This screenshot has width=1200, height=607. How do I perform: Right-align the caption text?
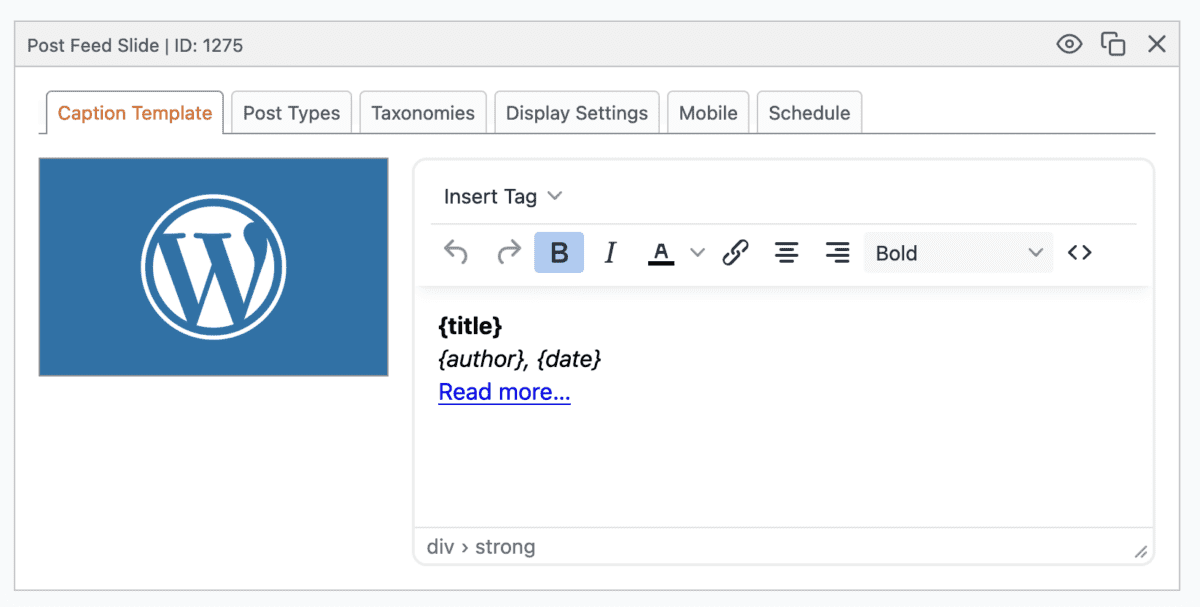tap(837, 252)
